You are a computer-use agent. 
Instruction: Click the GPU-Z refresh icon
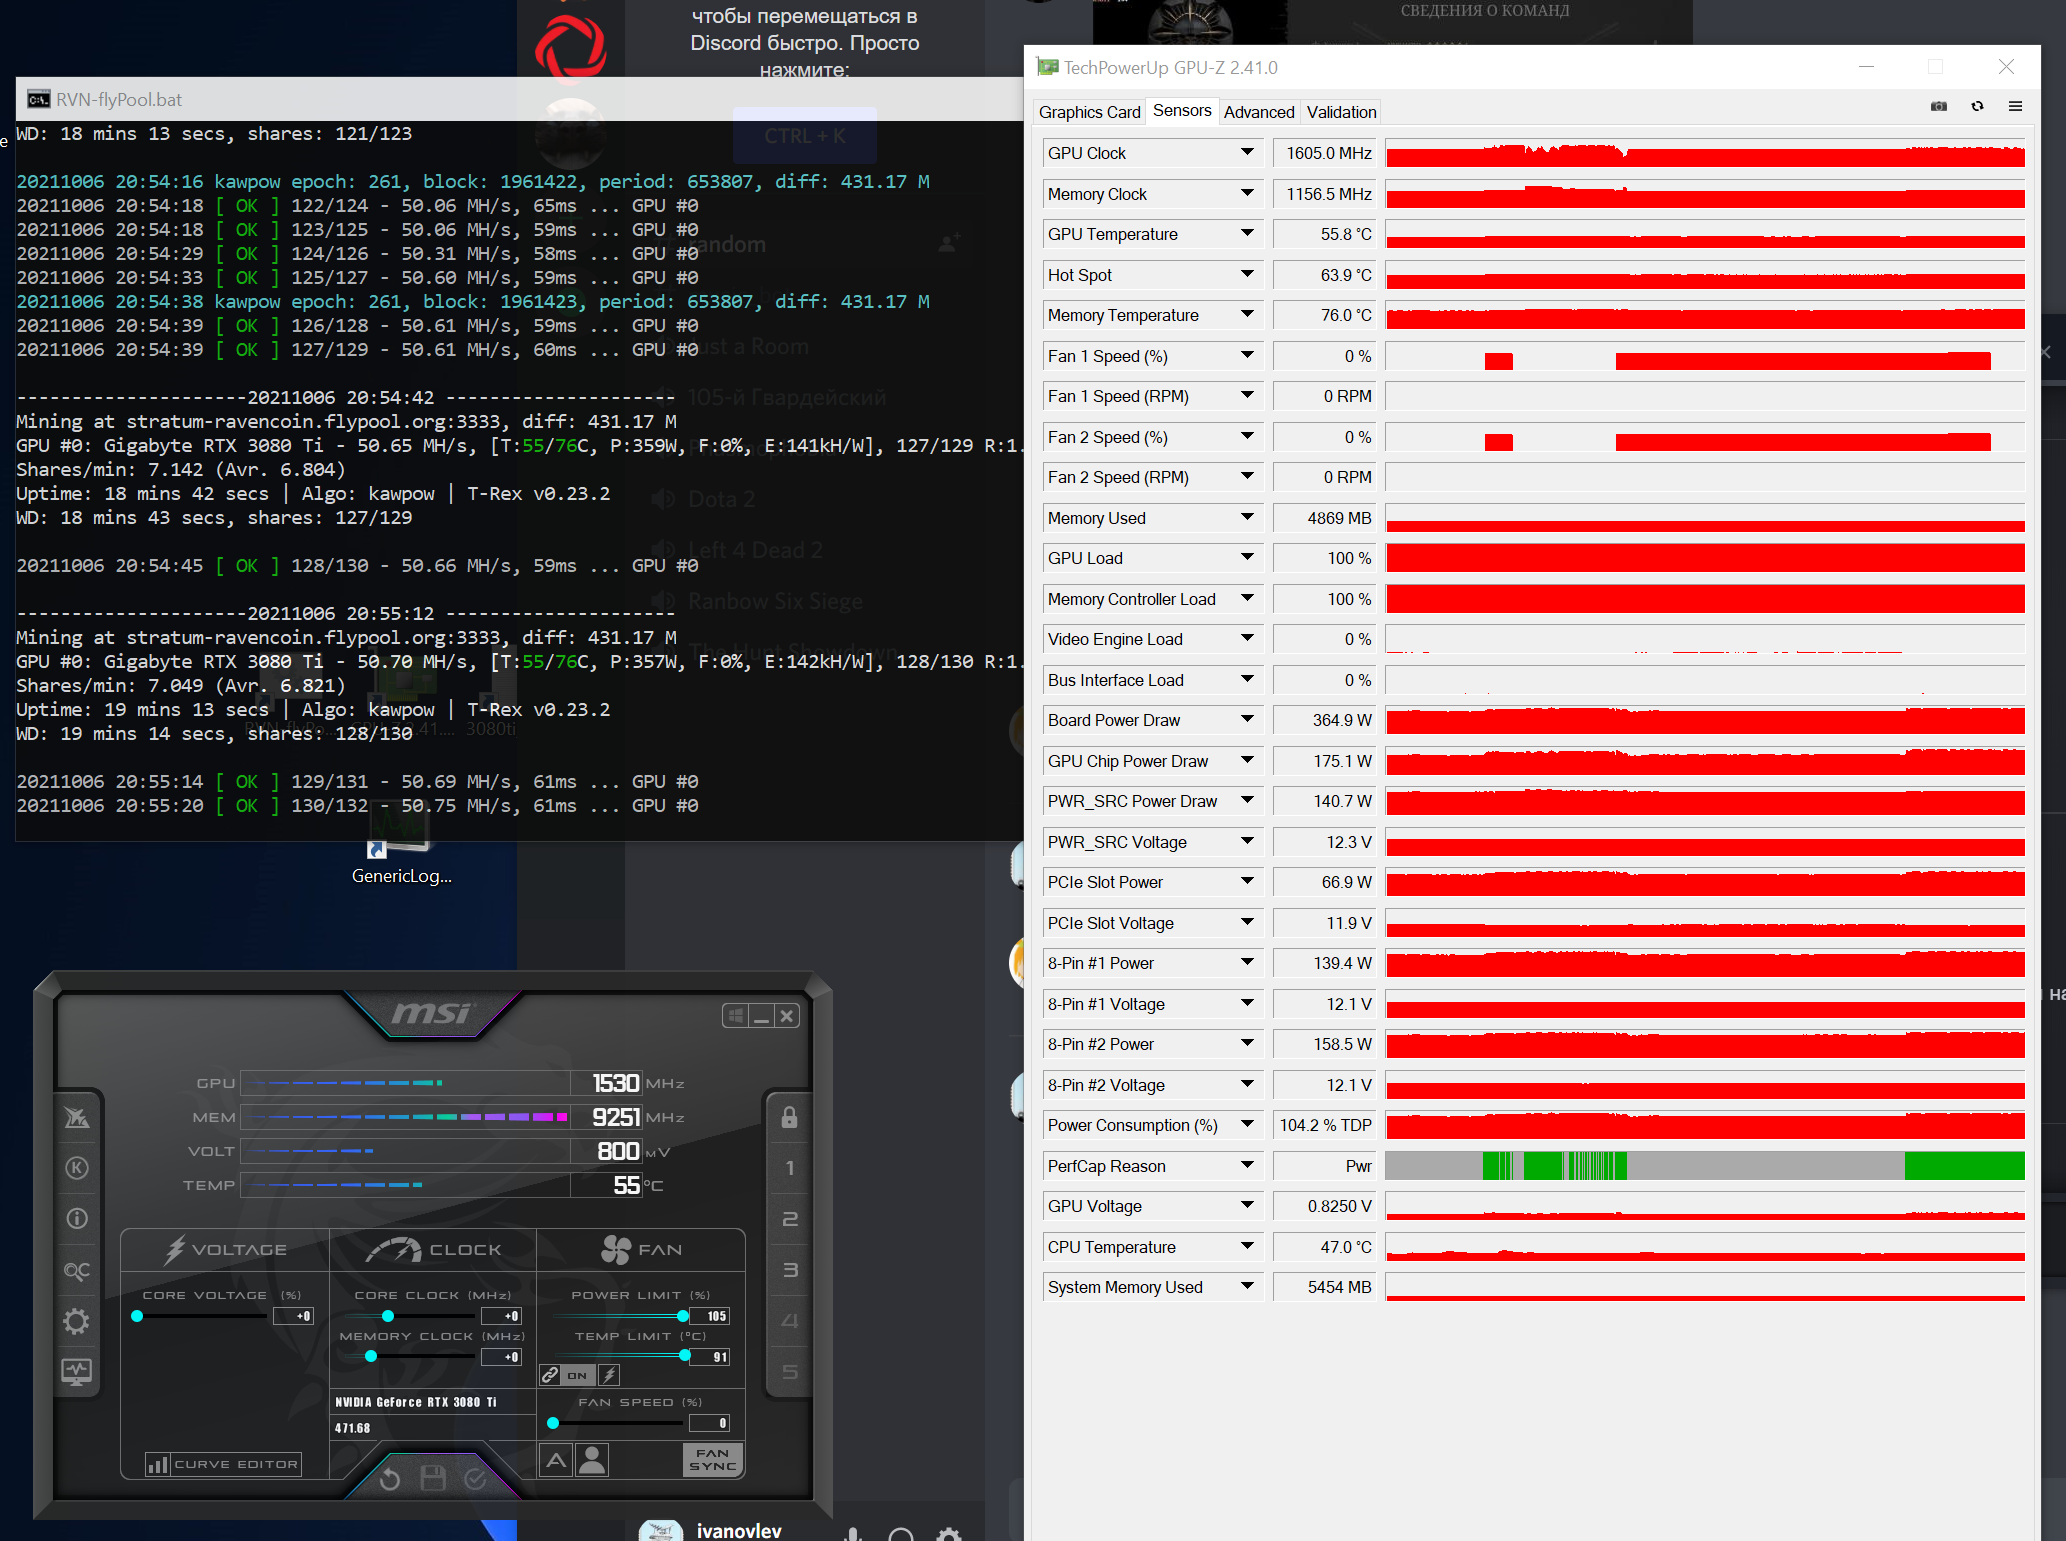(1977, 106)
